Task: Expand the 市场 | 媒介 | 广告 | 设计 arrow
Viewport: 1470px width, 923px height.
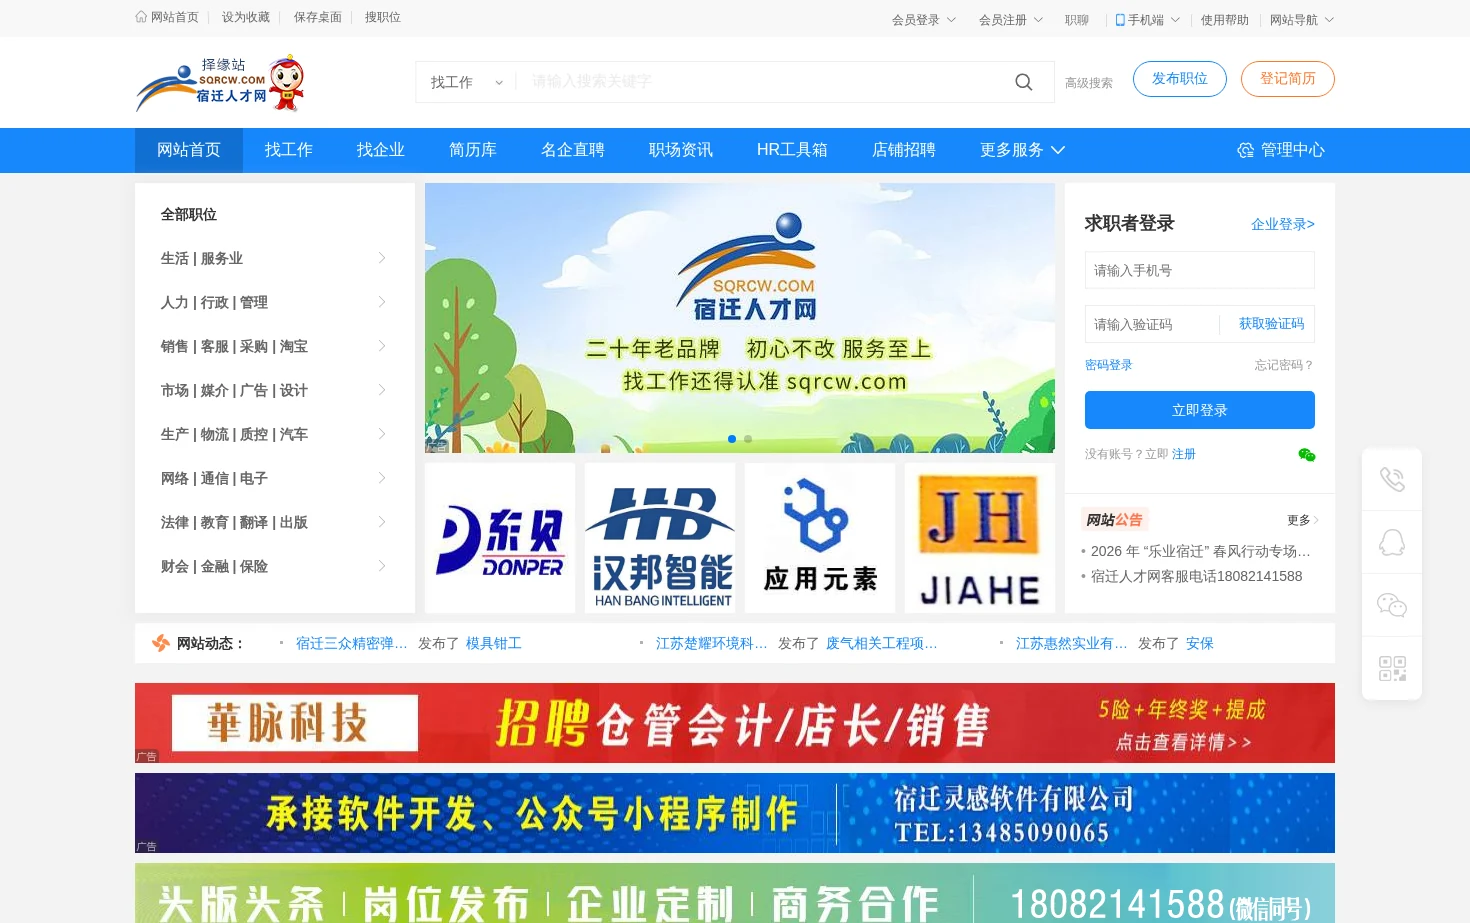Action: tap(382, 390)
